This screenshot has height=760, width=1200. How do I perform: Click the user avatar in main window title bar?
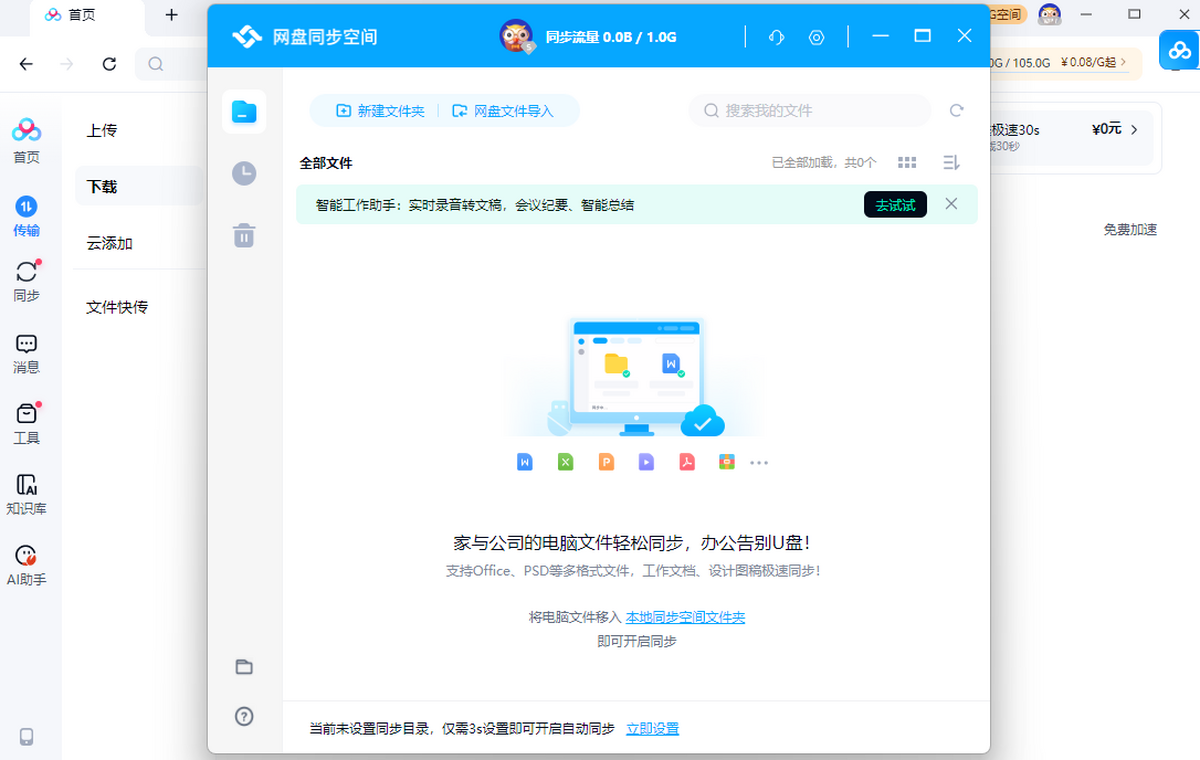point(1049,15)
